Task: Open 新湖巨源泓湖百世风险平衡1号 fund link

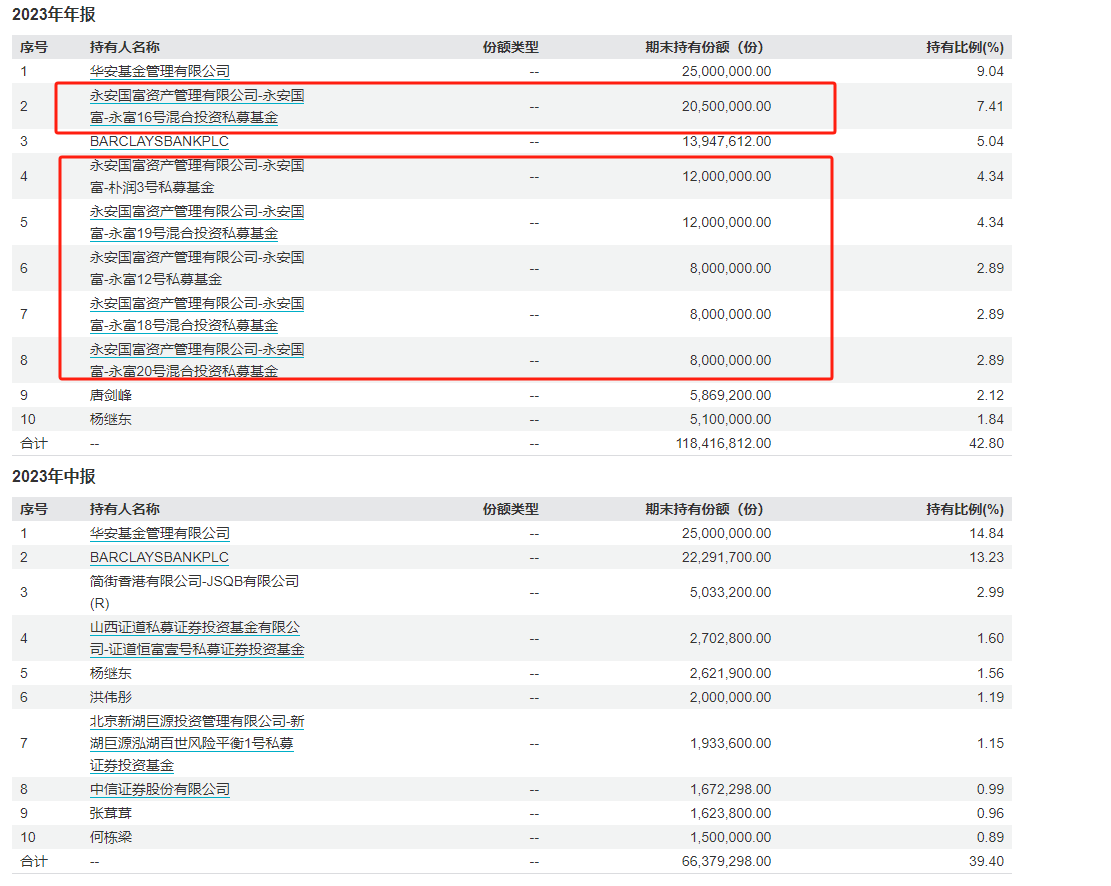Action: coord(197,744)
